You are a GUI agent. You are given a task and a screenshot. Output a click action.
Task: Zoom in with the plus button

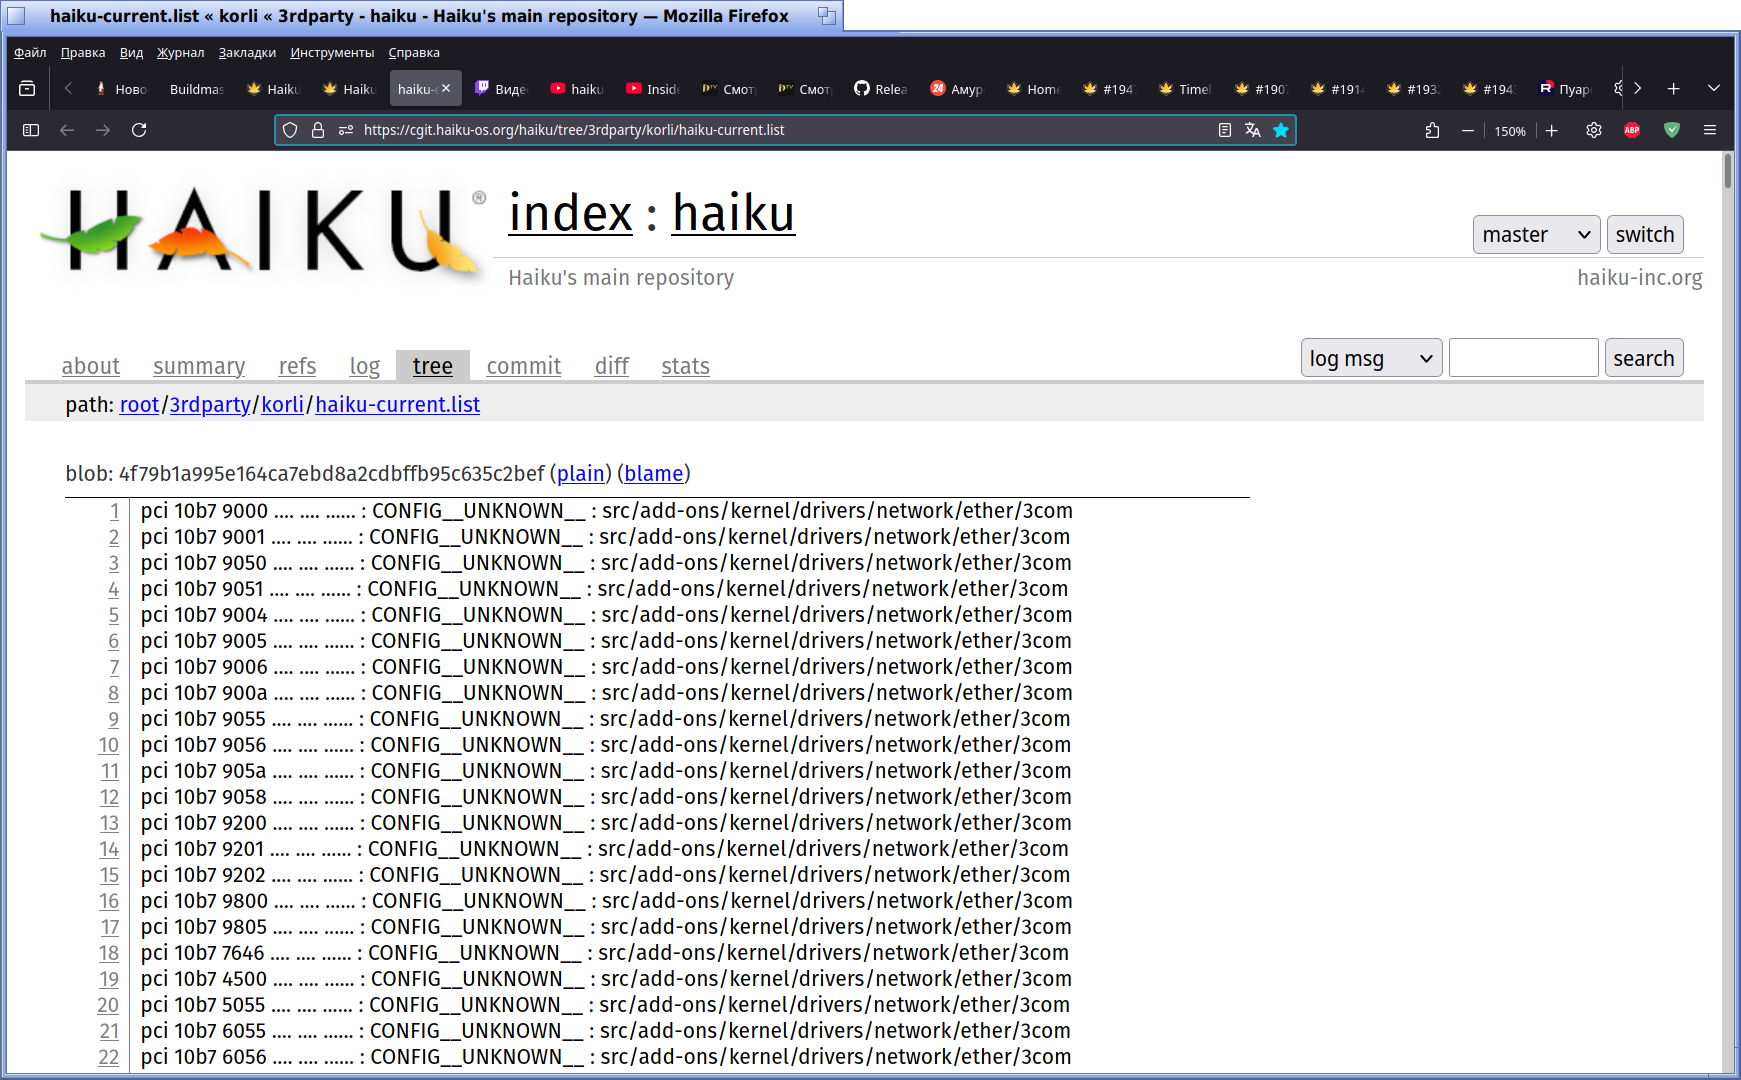pyautogui.click(x=1552, y=130)
